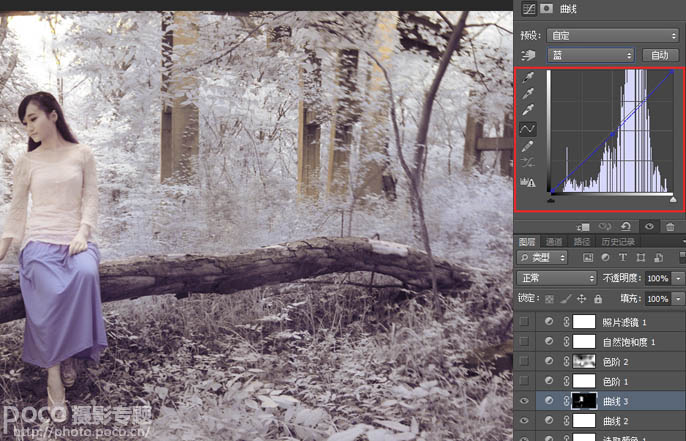Click the 不透明度 100% value field
The image size is (686, 441).
coord(658,278)
